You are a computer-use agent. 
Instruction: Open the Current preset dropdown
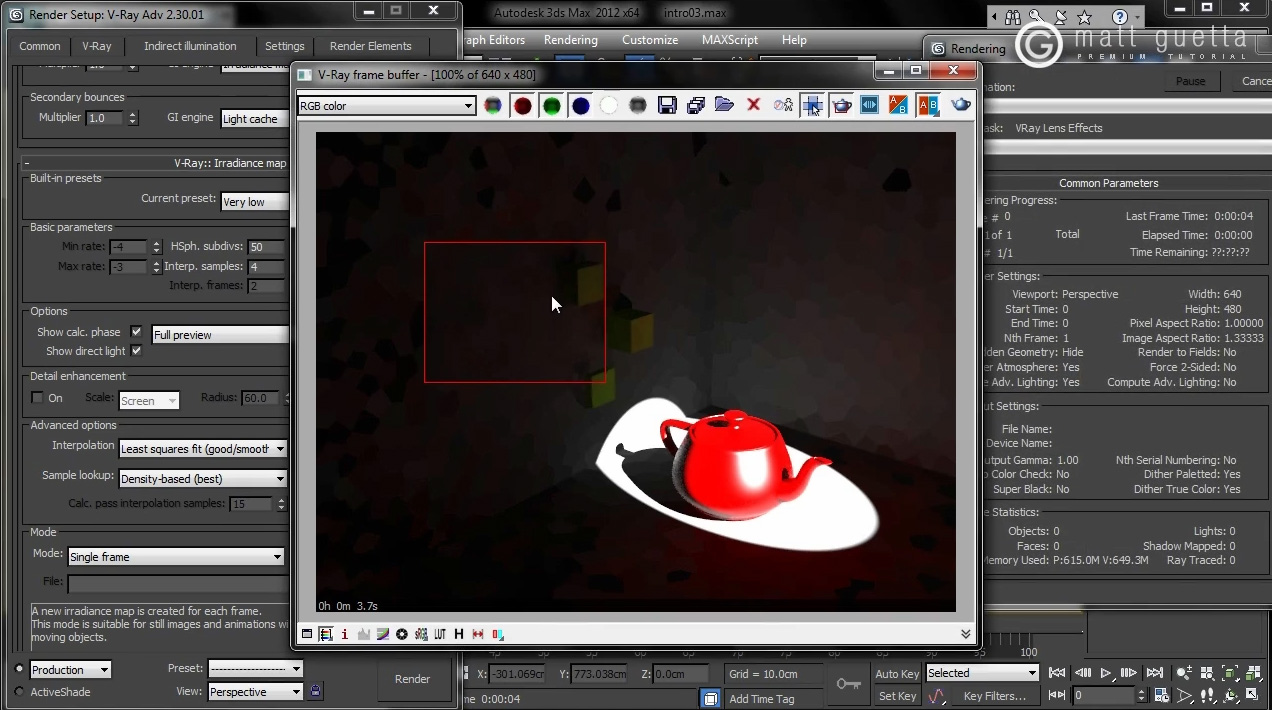point(255,201)
